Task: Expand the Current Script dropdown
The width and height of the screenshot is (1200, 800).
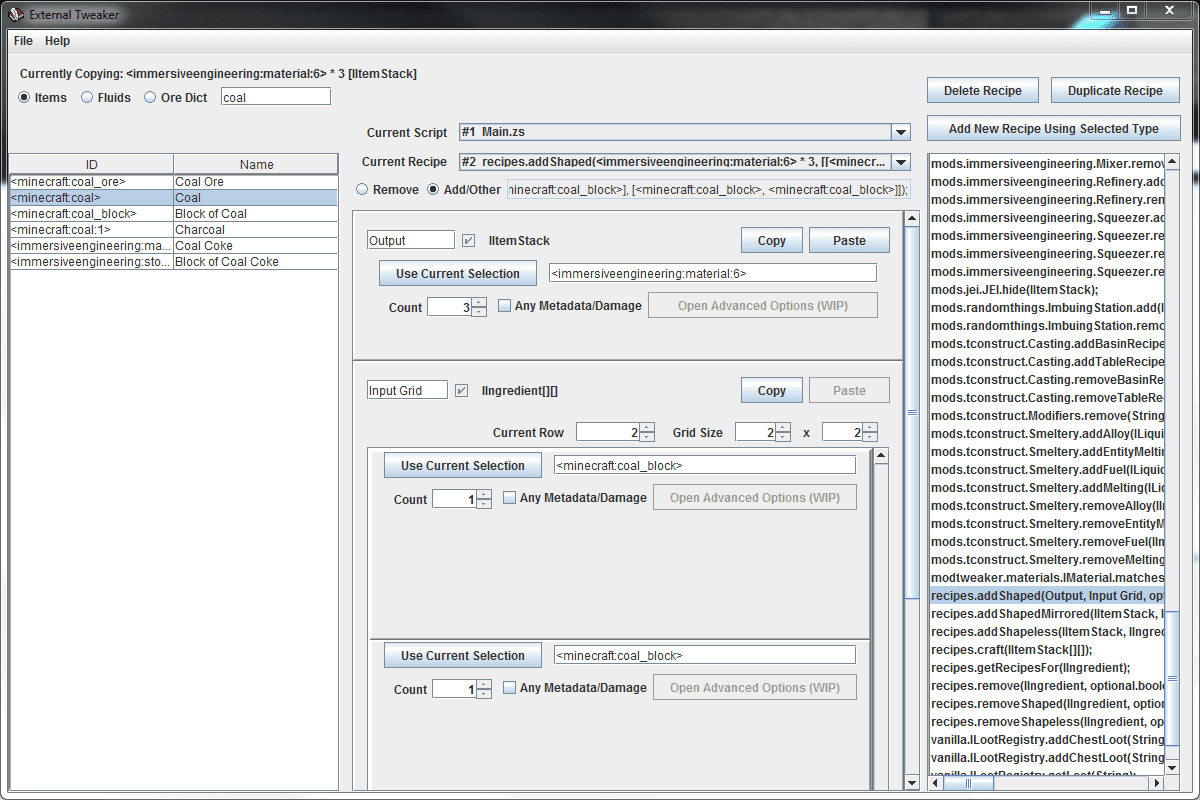Action: [900, 132]
